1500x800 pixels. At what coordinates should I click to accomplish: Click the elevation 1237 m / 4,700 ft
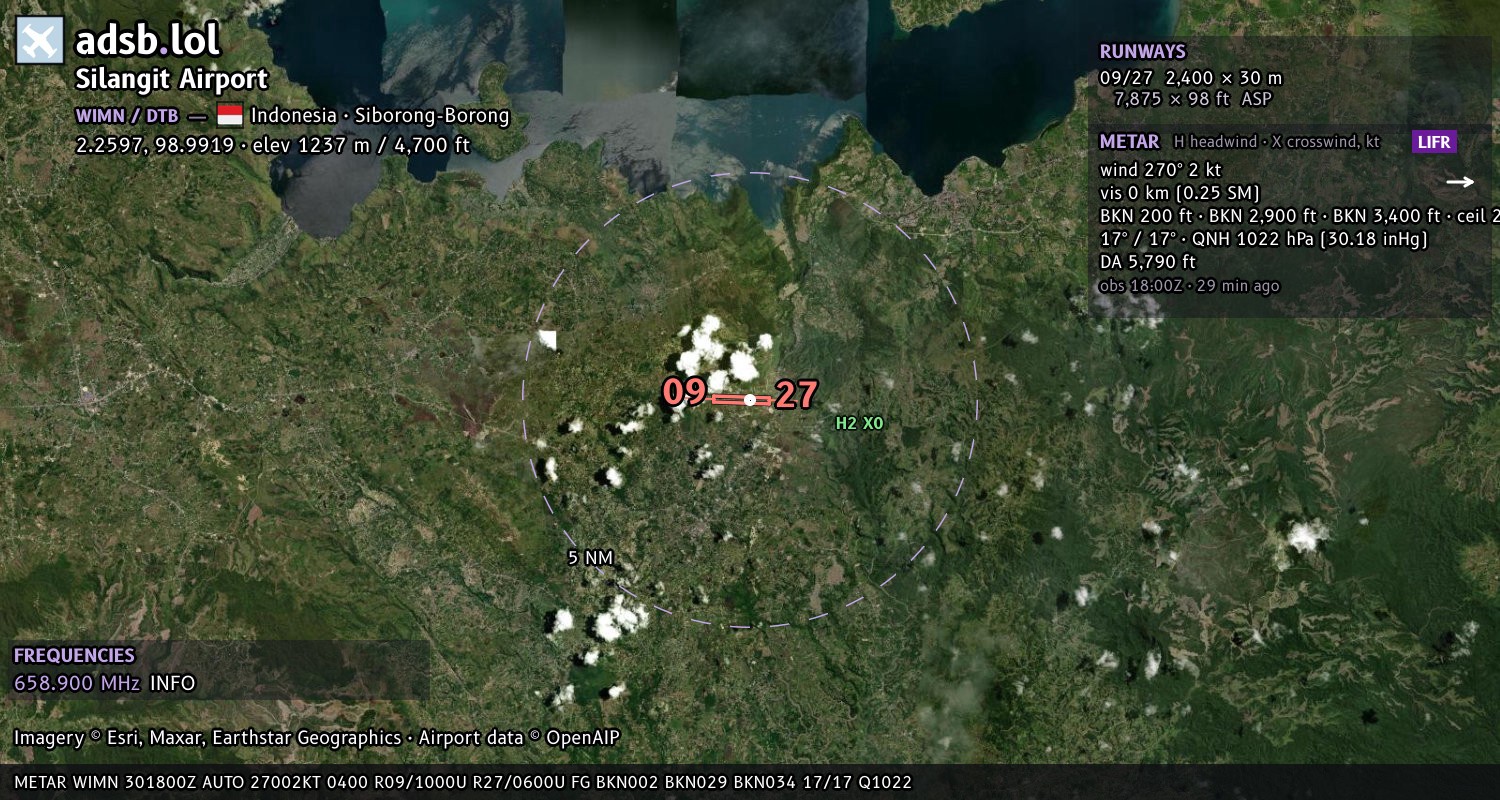(x=361, y=145)
